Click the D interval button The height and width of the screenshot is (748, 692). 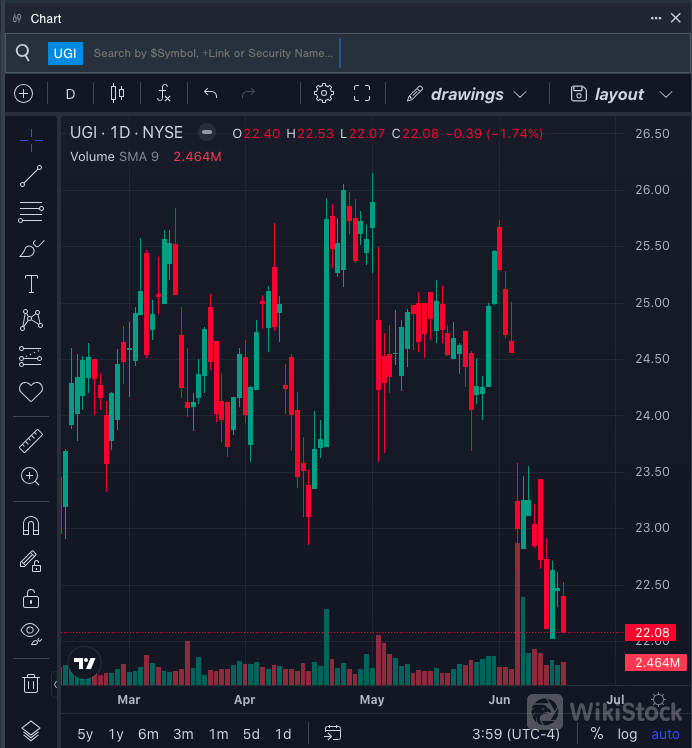tap(70, 94)
